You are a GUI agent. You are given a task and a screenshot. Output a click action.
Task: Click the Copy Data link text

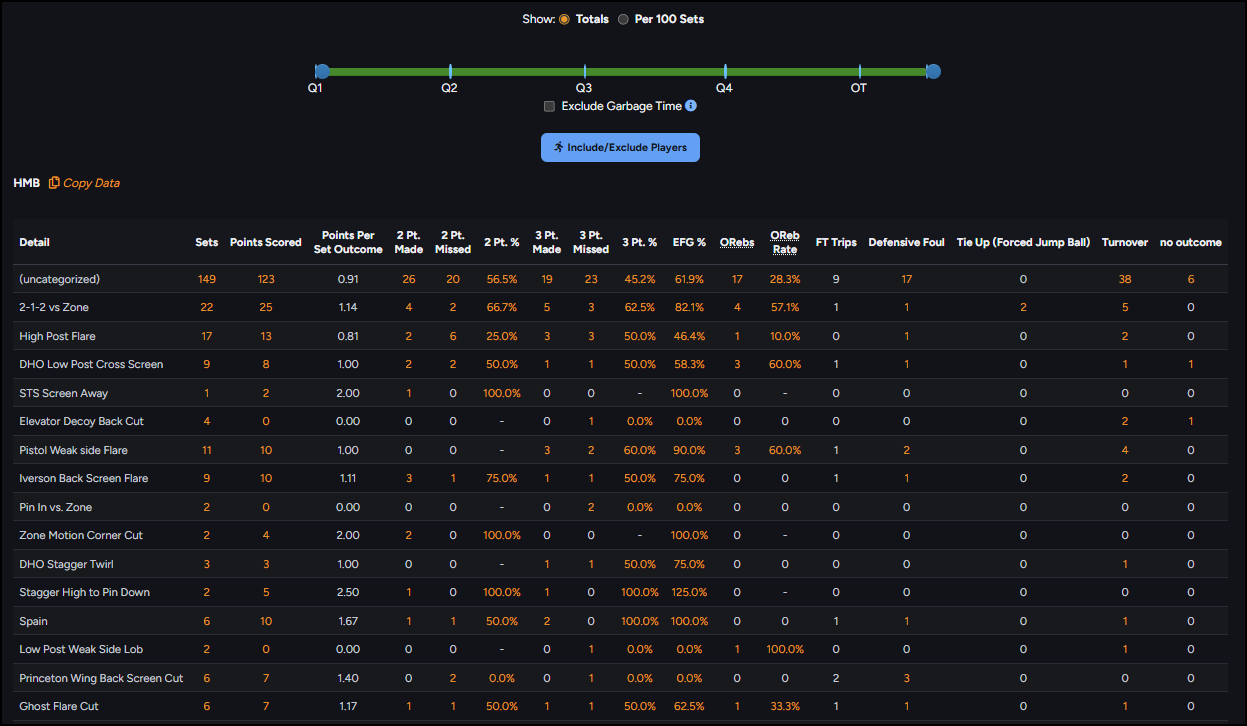click(91, 183)
